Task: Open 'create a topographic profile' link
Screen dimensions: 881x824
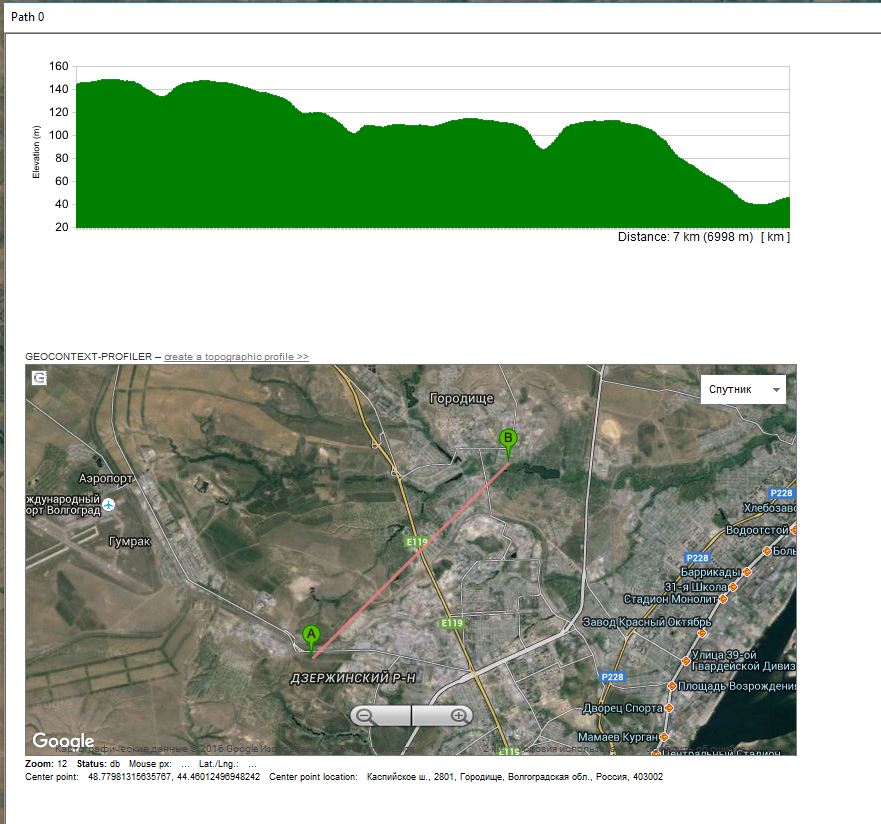Action: point(236,356)
